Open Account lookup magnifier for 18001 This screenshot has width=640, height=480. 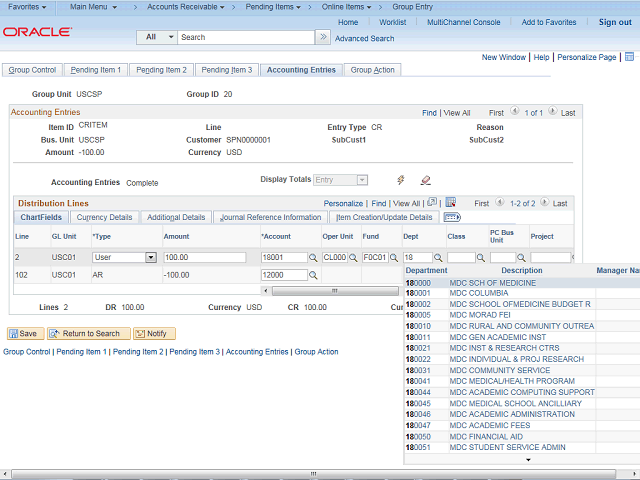tap(312, 258)
